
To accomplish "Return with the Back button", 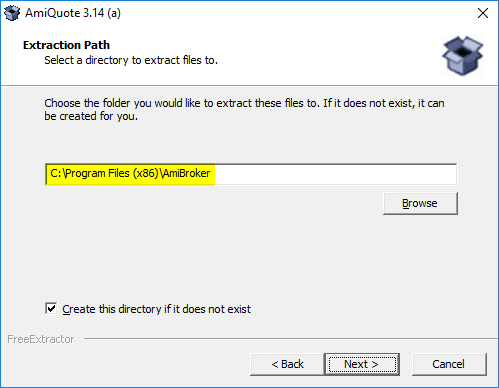I will coord(287,364).
